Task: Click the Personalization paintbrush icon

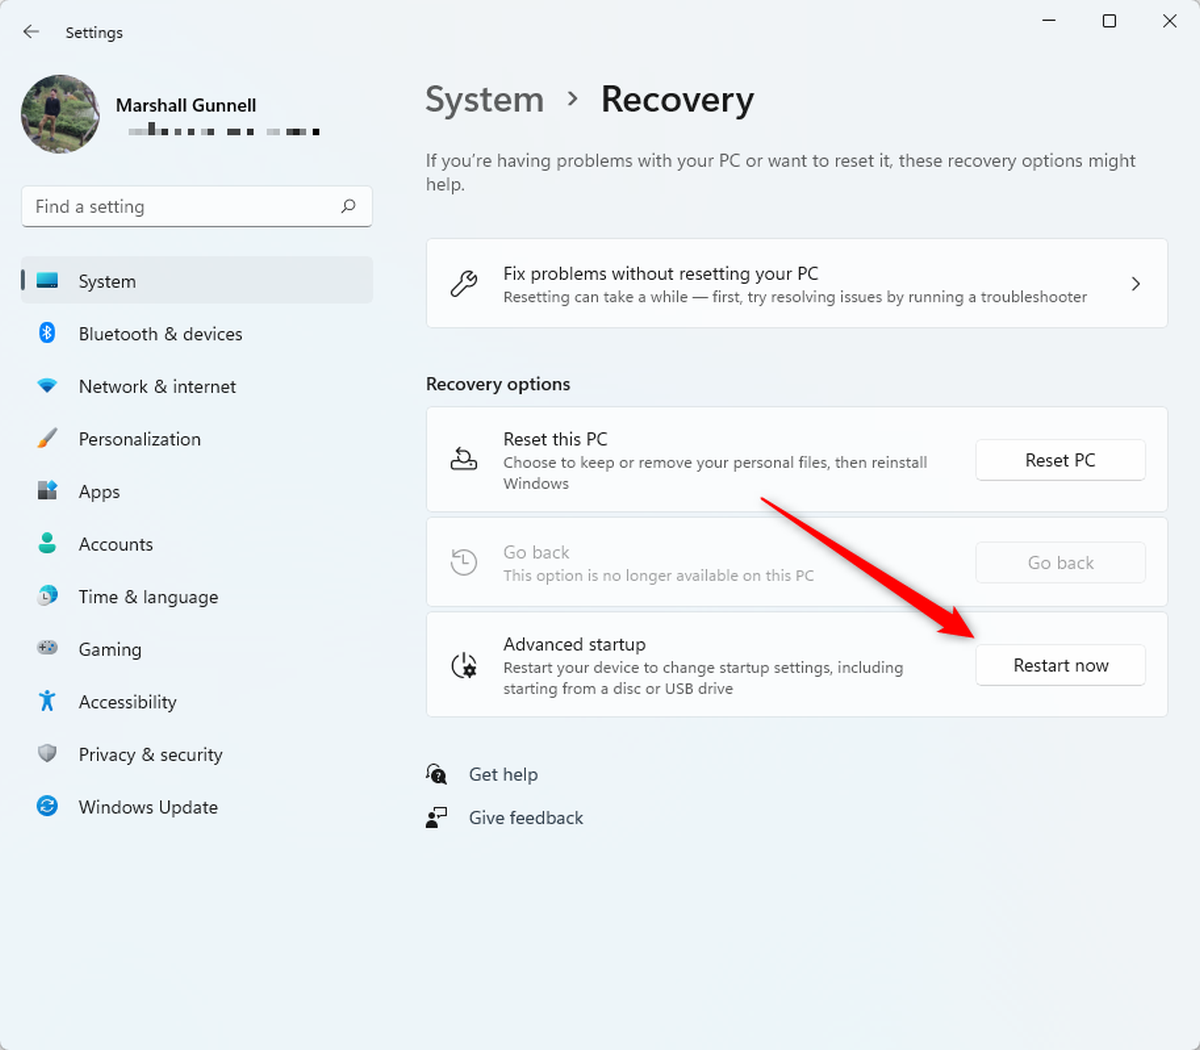Action: click(x=47, y=438)
